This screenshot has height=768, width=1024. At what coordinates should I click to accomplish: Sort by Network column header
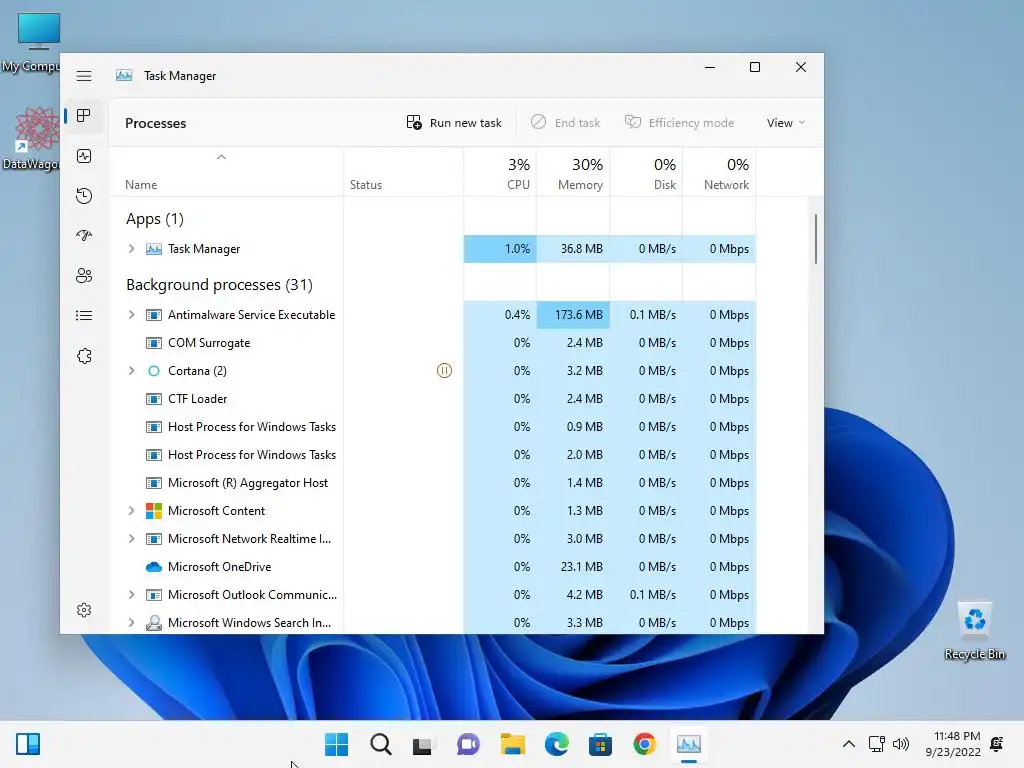pos(719,172)
